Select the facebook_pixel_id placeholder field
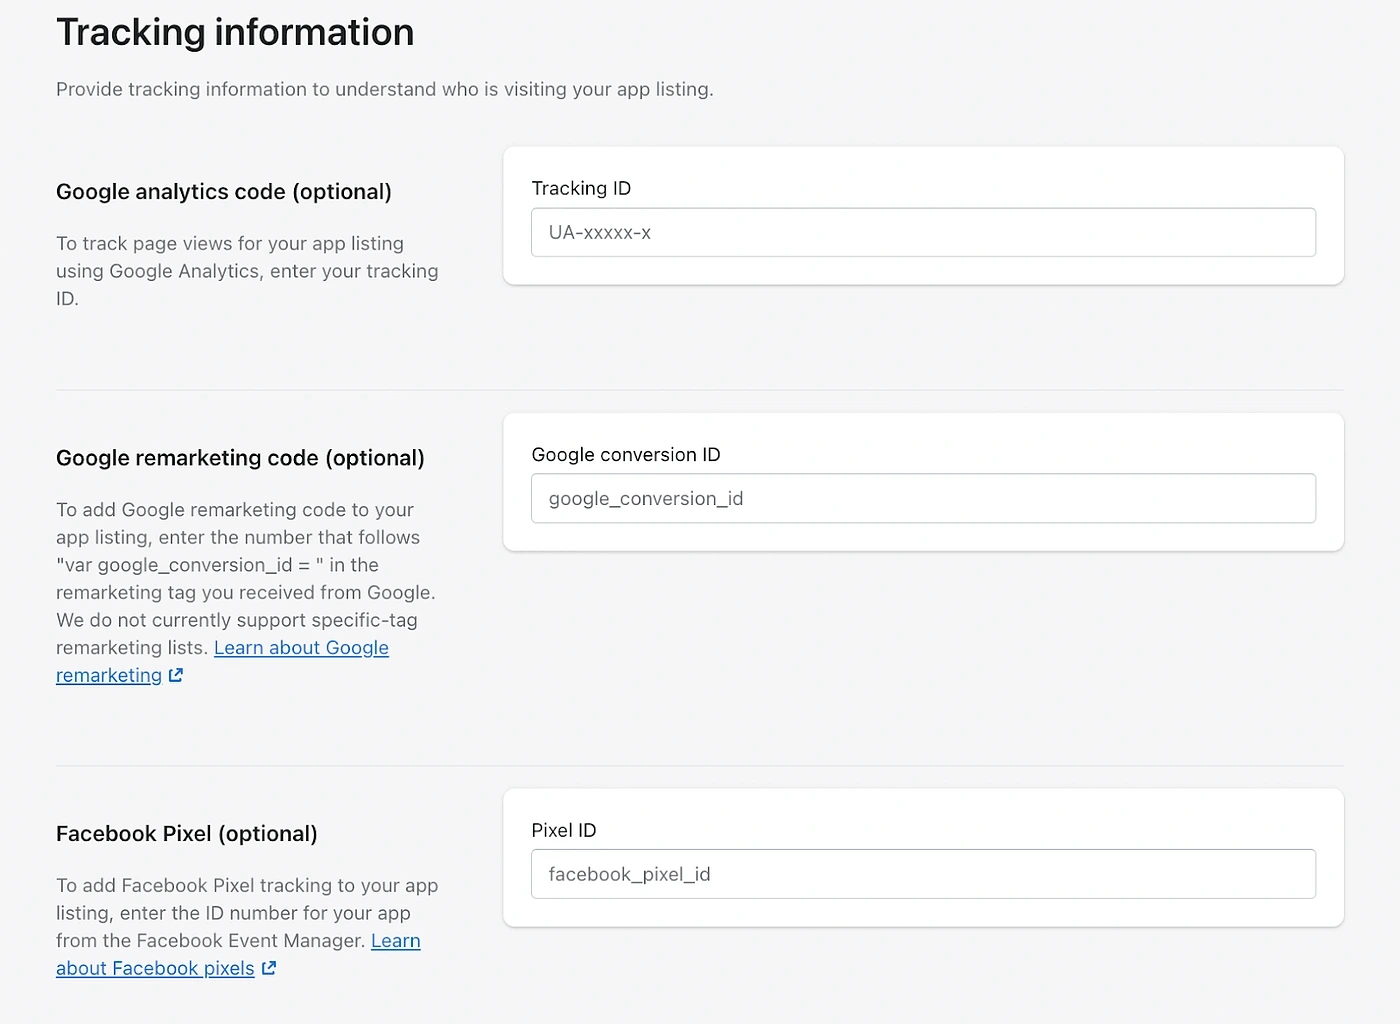 922,873
